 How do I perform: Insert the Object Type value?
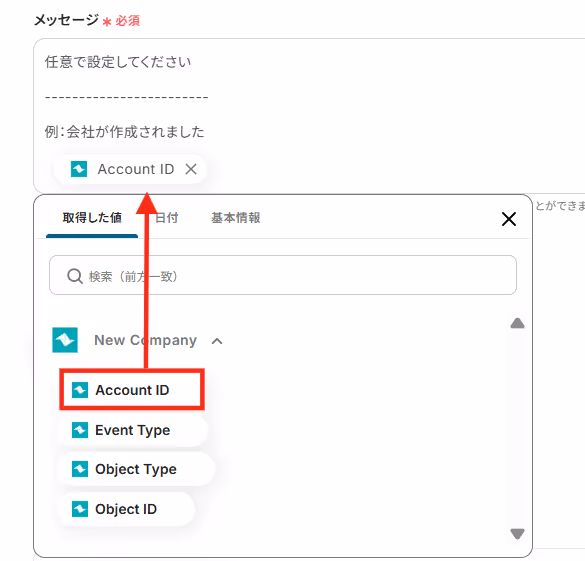click(x=136, y=469)
